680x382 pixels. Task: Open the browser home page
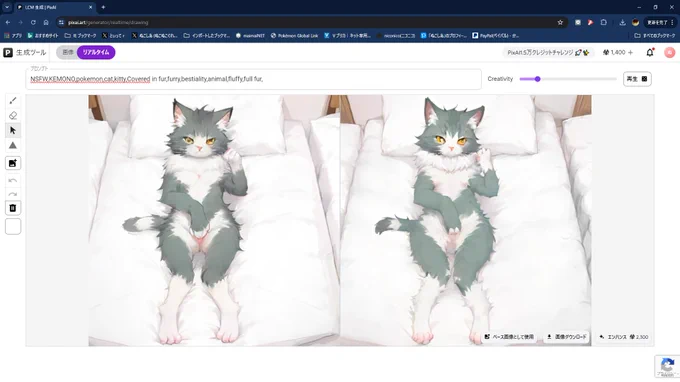click(46, 23)
